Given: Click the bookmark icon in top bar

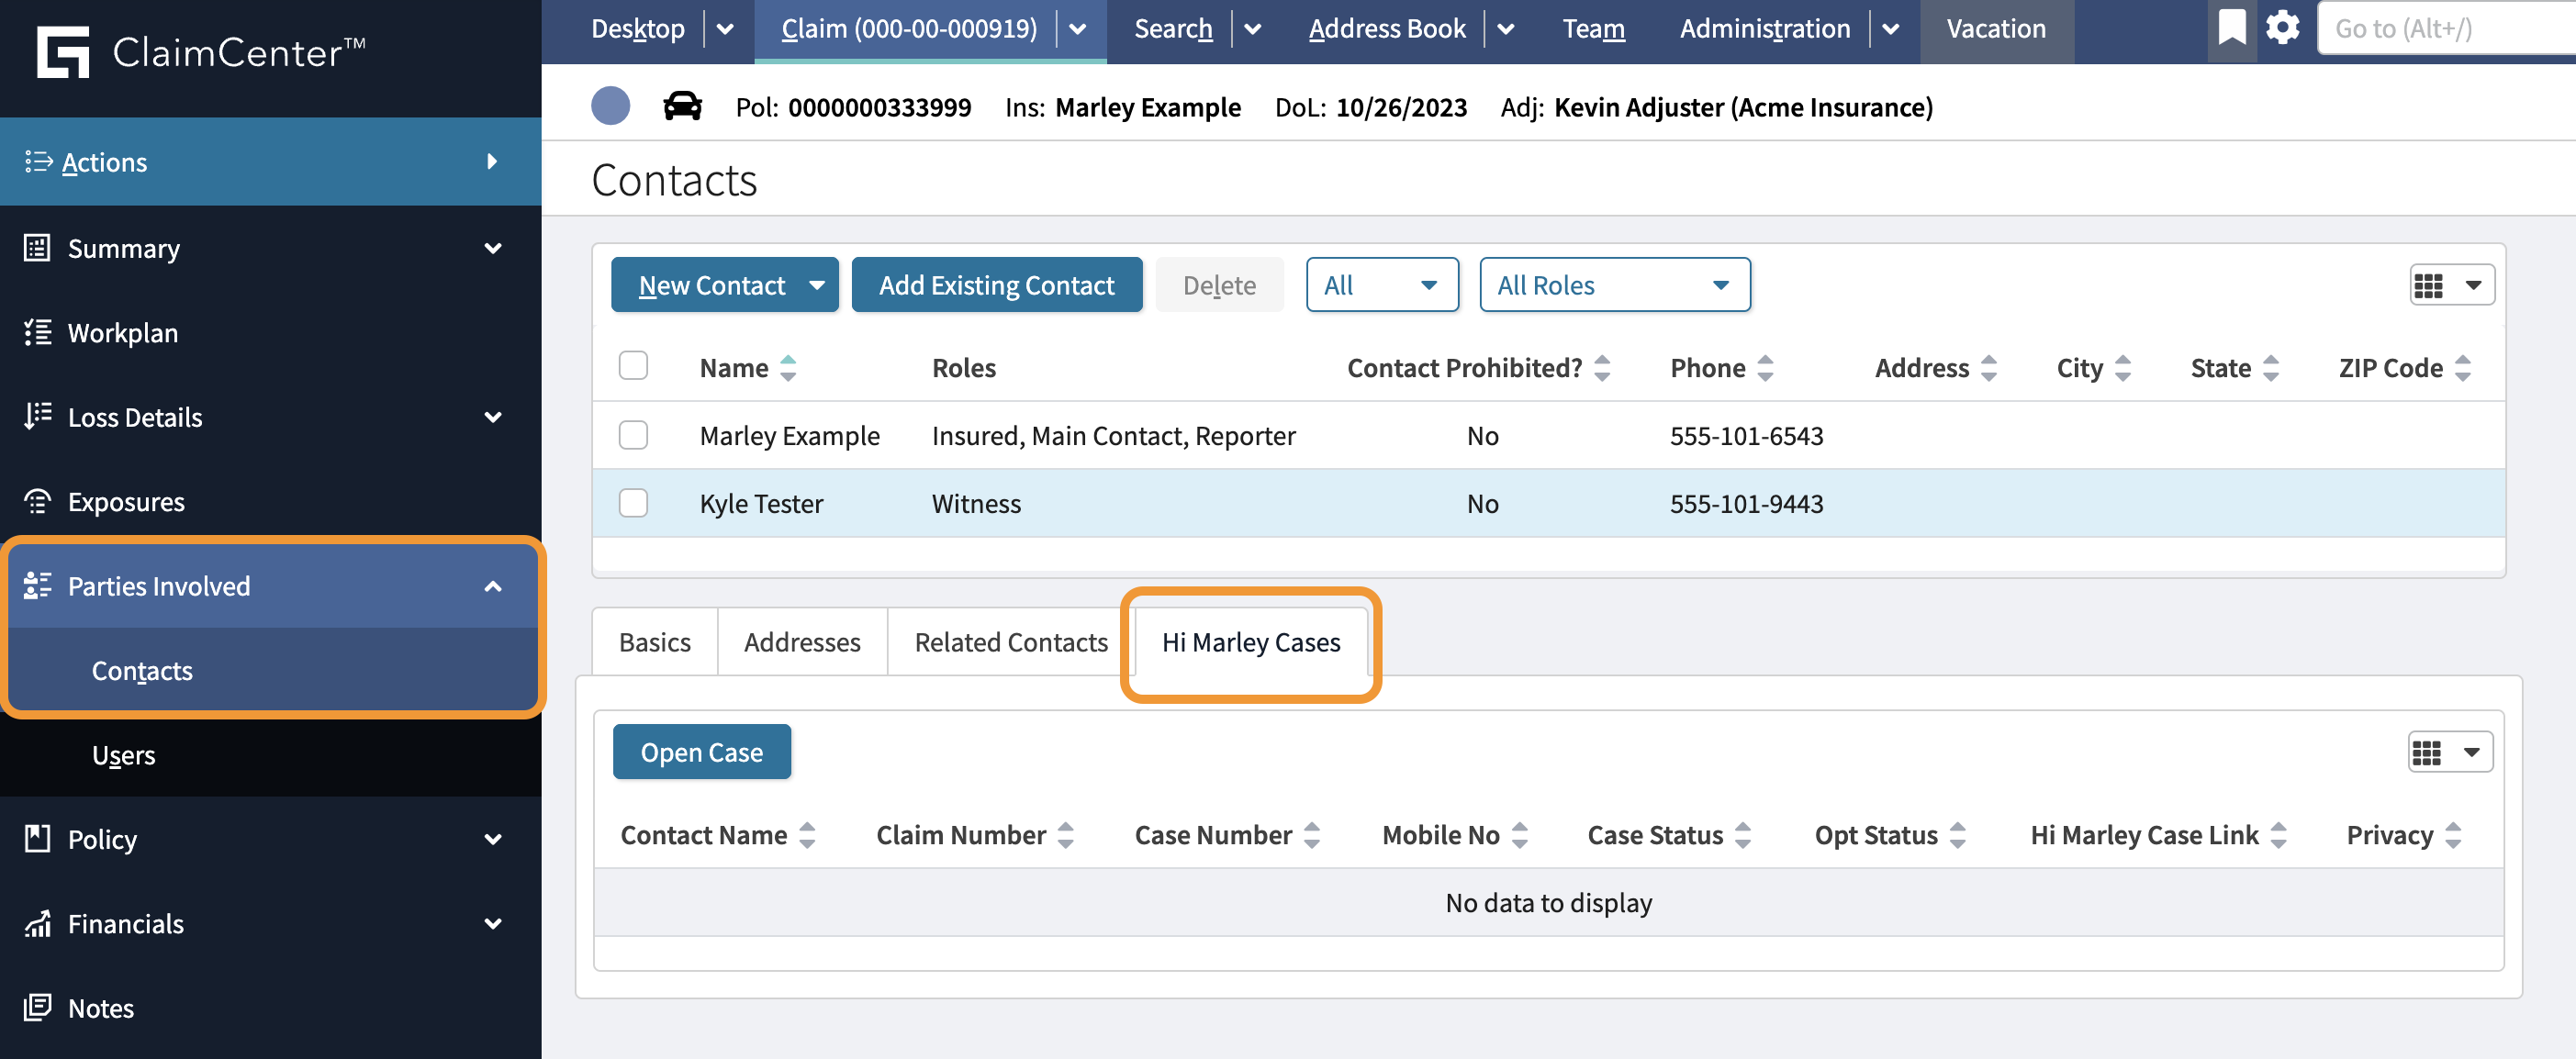Looking at the screenshot, I should pyautogui.click(x=2231, y=28).
